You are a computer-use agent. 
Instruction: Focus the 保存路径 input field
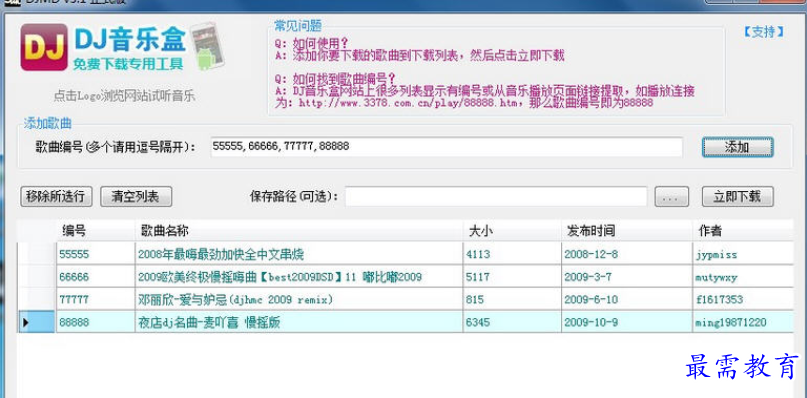coord(496,196)
